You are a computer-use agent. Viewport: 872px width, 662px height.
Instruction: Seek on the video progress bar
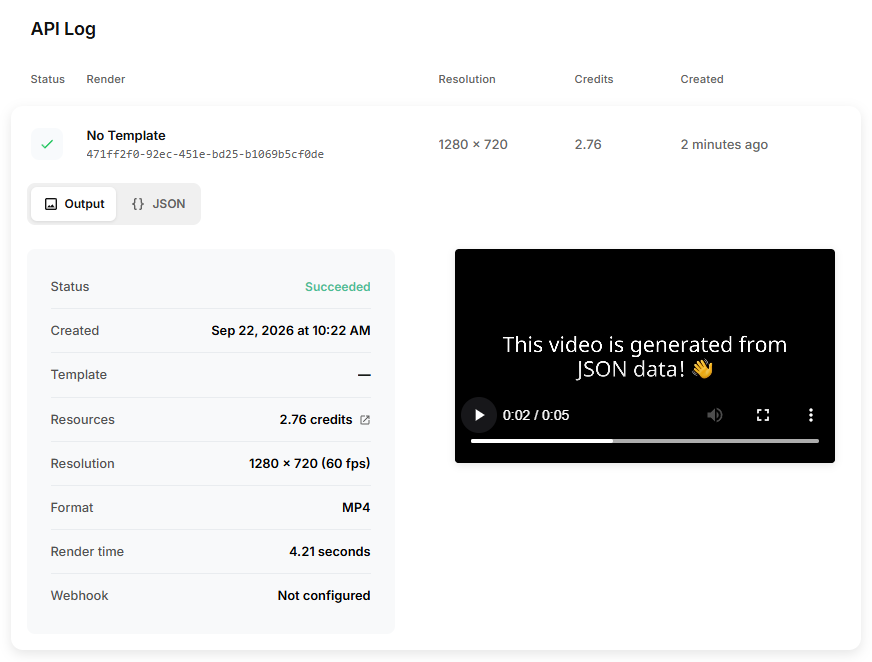[x=645, y=441]
